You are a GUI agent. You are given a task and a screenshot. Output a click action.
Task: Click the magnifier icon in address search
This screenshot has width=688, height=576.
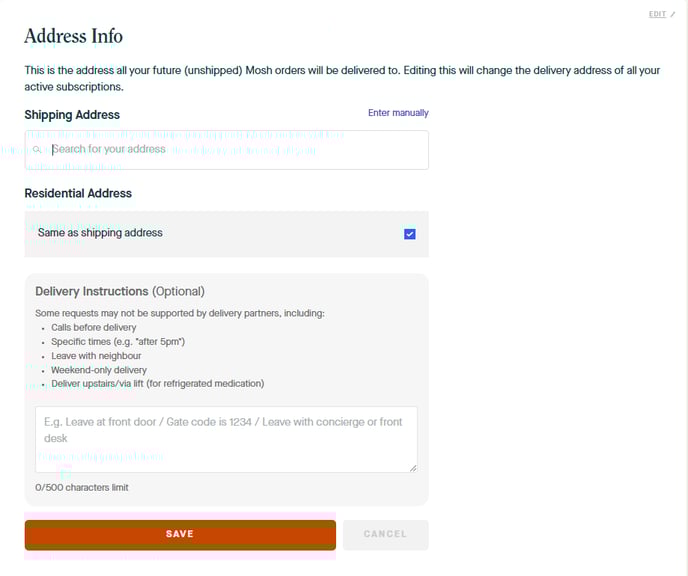click(37, 150)
